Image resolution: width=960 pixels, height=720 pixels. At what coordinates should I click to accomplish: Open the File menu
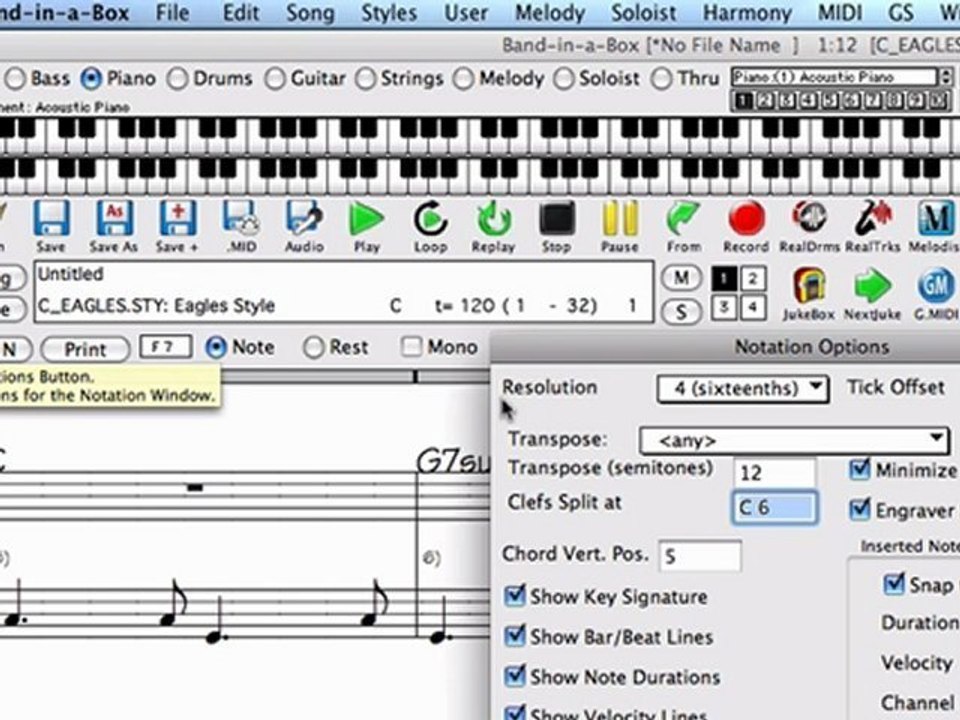tap(172, 12)
